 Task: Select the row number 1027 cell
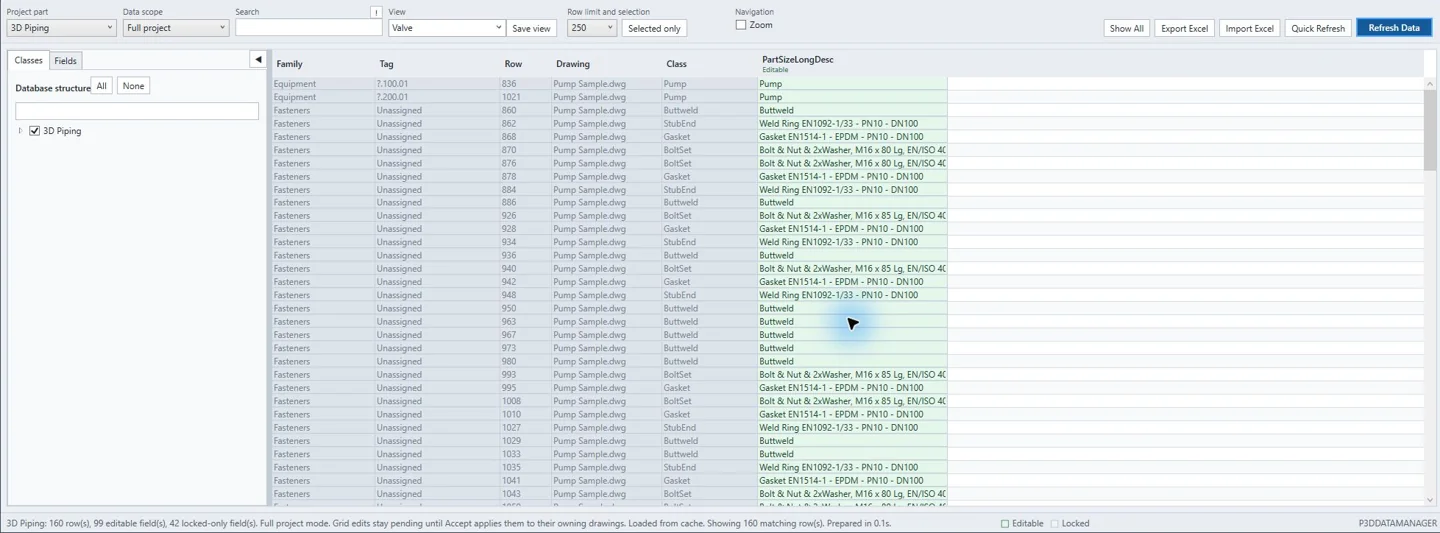tap(524, 427)
